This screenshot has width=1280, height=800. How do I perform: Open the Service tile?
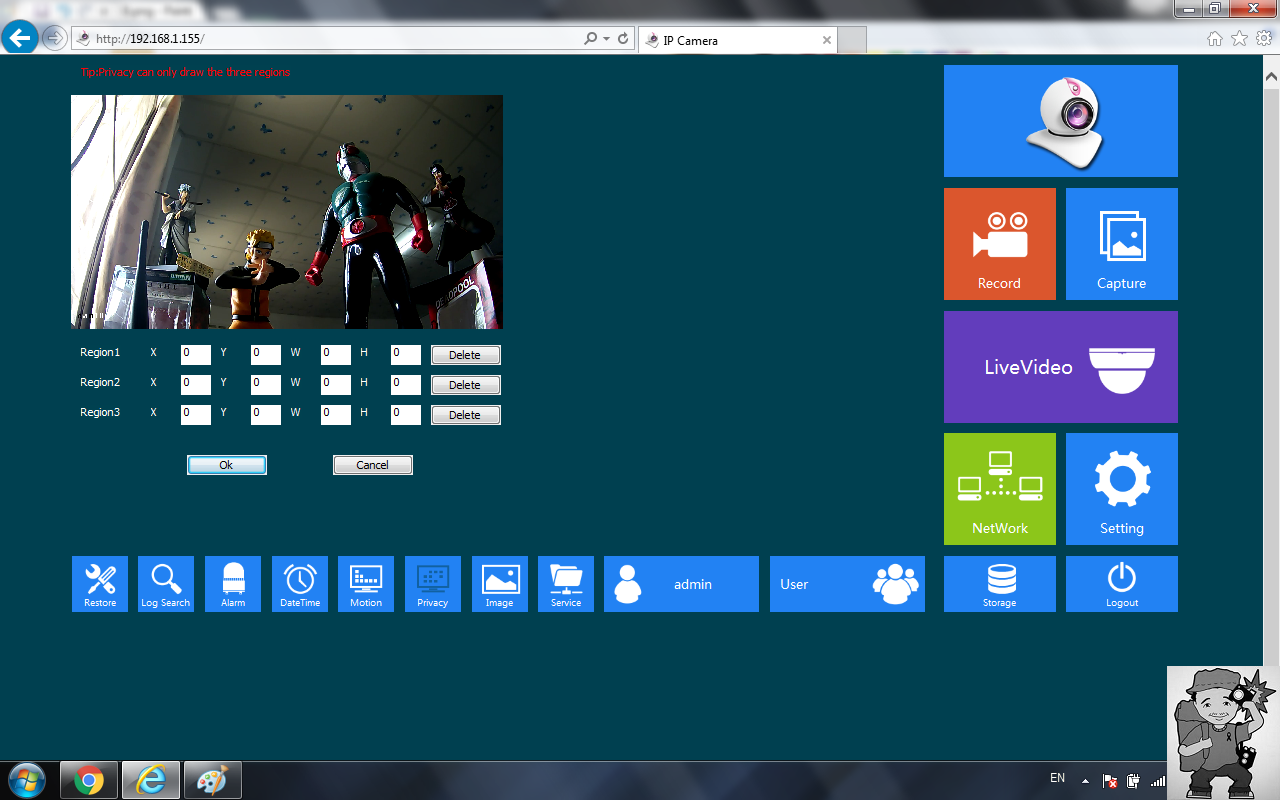click(566, 584)
